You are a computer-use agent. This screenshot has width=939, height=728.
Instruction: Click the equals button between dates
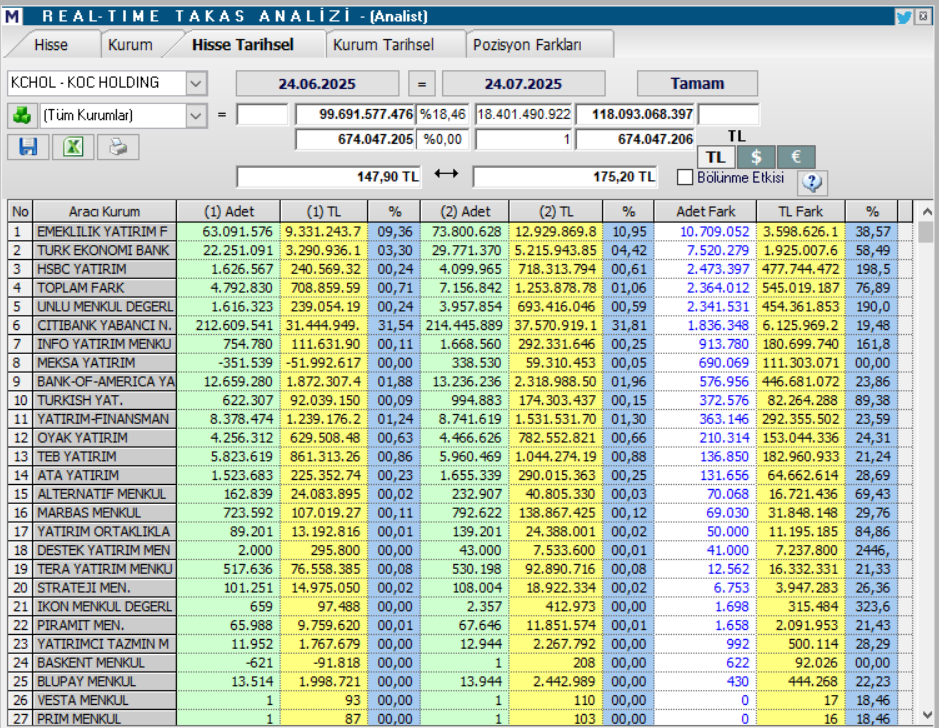[x=422, y=83]
